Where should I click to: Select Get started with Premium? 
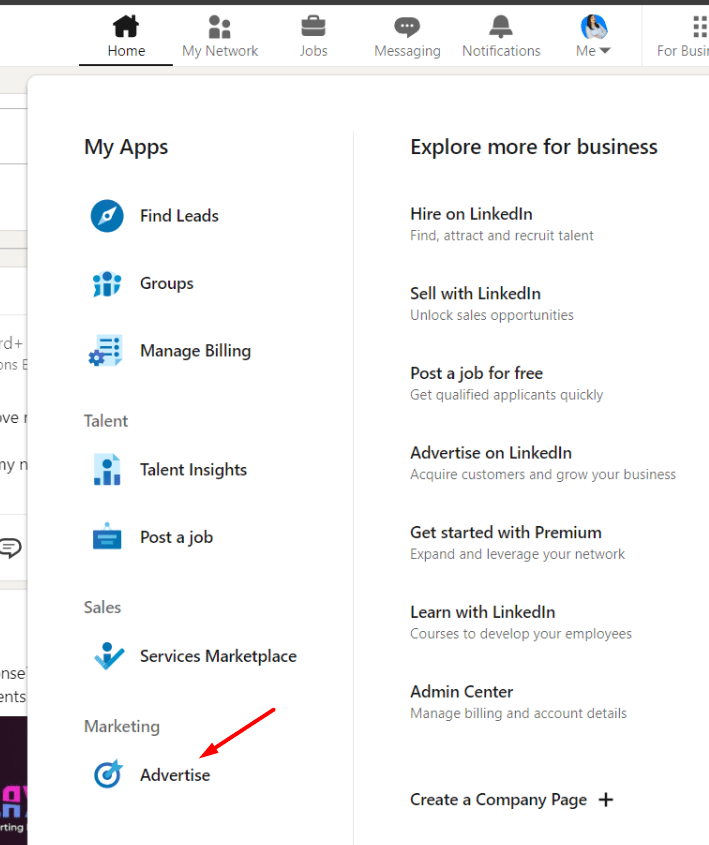coord(506,532)
